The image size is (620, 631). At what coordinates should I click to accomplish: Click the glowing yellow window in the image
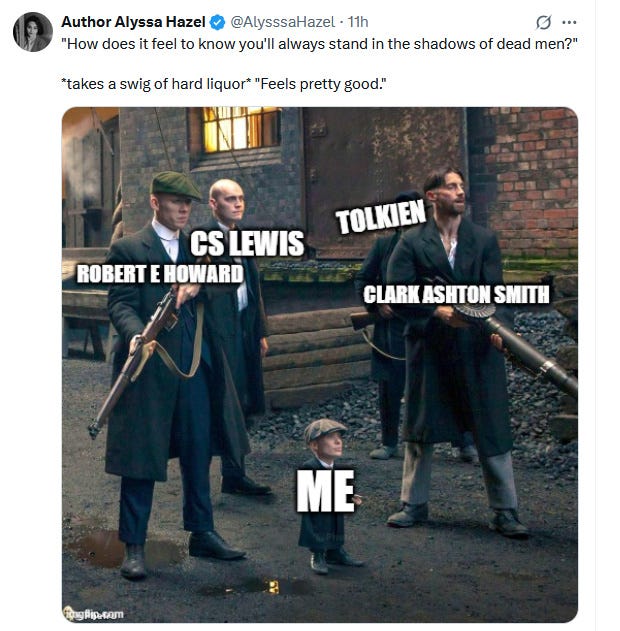240,129
